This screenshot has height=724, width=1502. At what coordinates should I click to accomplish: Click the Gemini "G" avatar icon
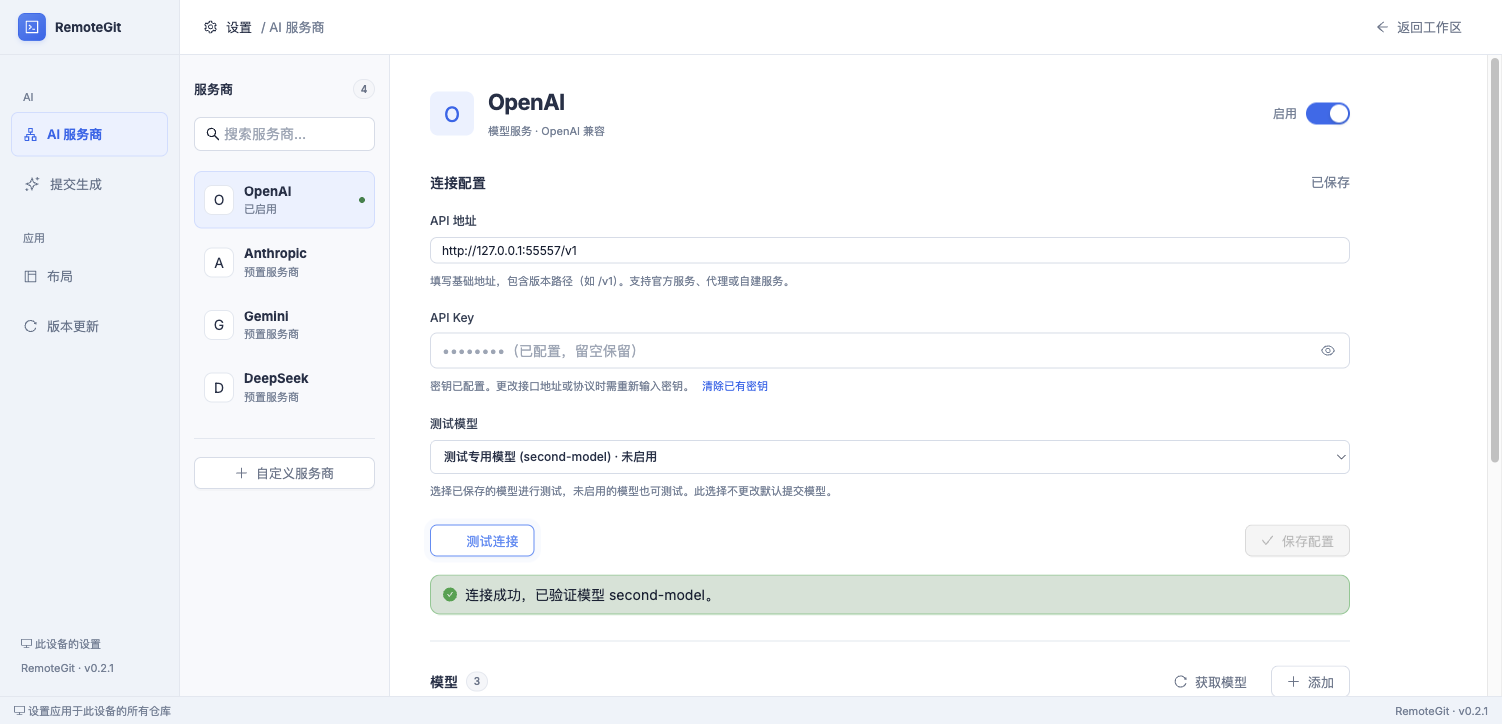point(219,325)
